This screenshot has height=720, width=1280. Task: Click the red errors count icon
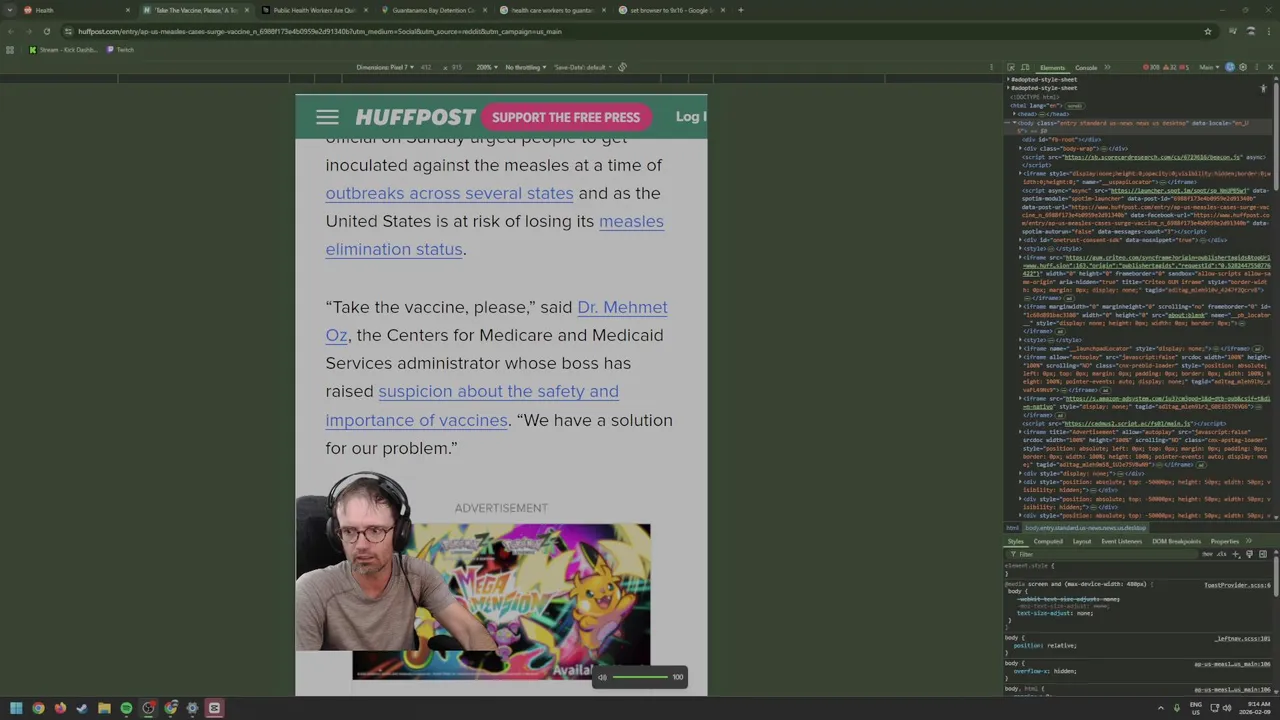[x=1150, y=67]
